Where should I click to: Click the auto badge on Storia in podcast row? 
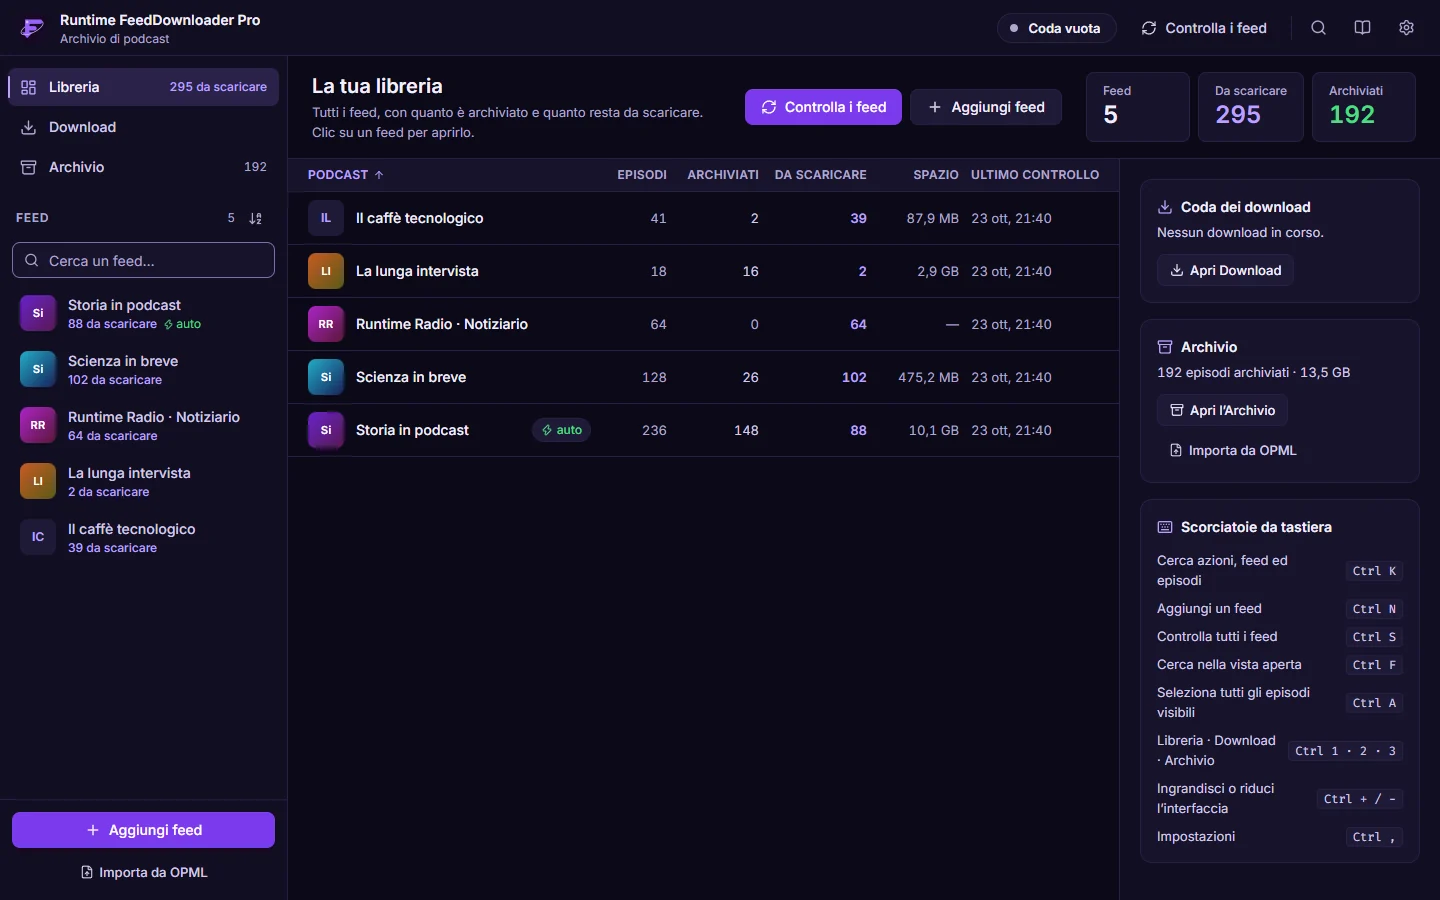561,430
